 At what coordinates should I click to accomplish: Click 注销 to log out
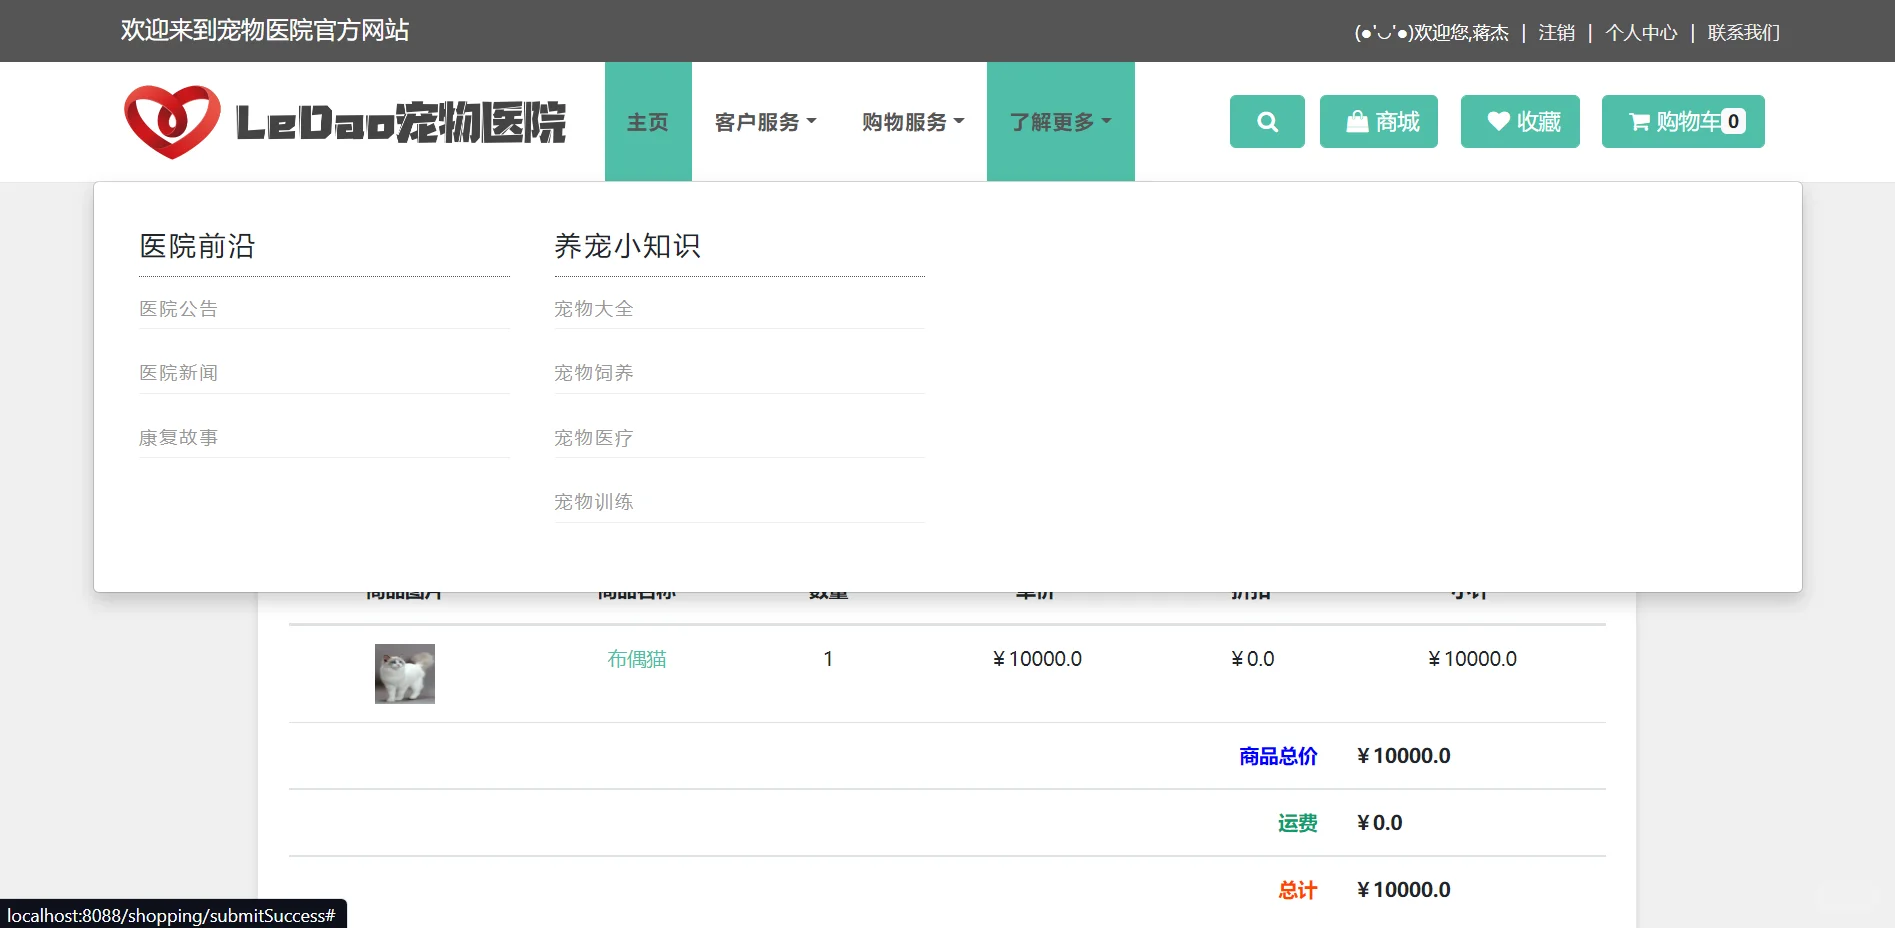click(1556, 32)
